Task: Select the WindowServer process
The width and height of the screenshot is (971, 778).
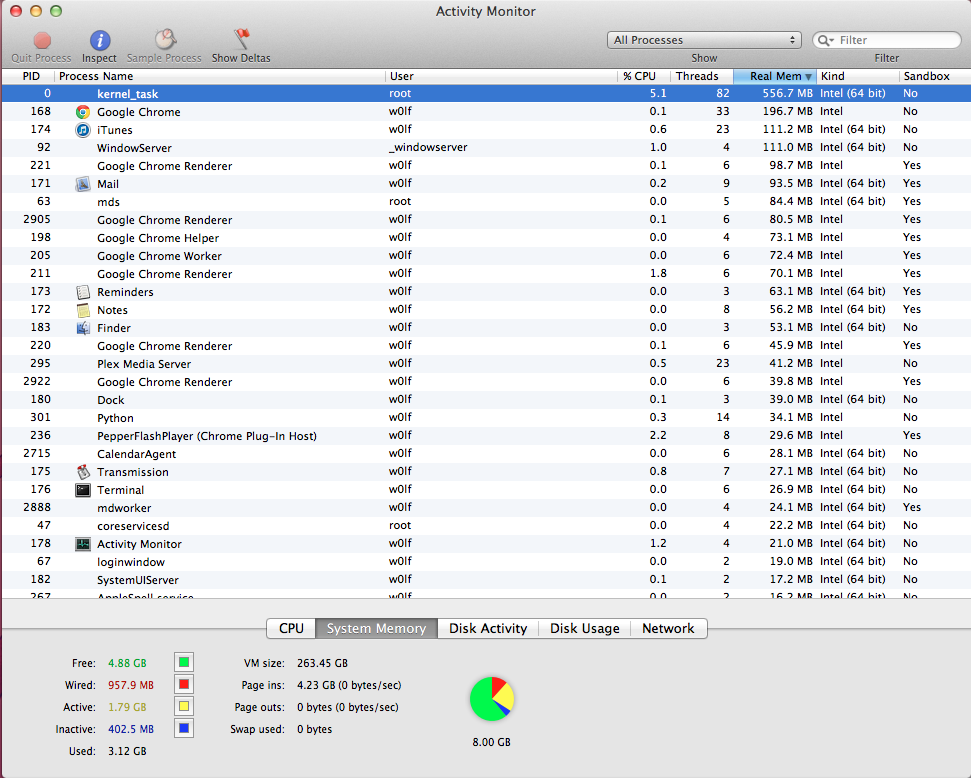Action: click(486, 147)
